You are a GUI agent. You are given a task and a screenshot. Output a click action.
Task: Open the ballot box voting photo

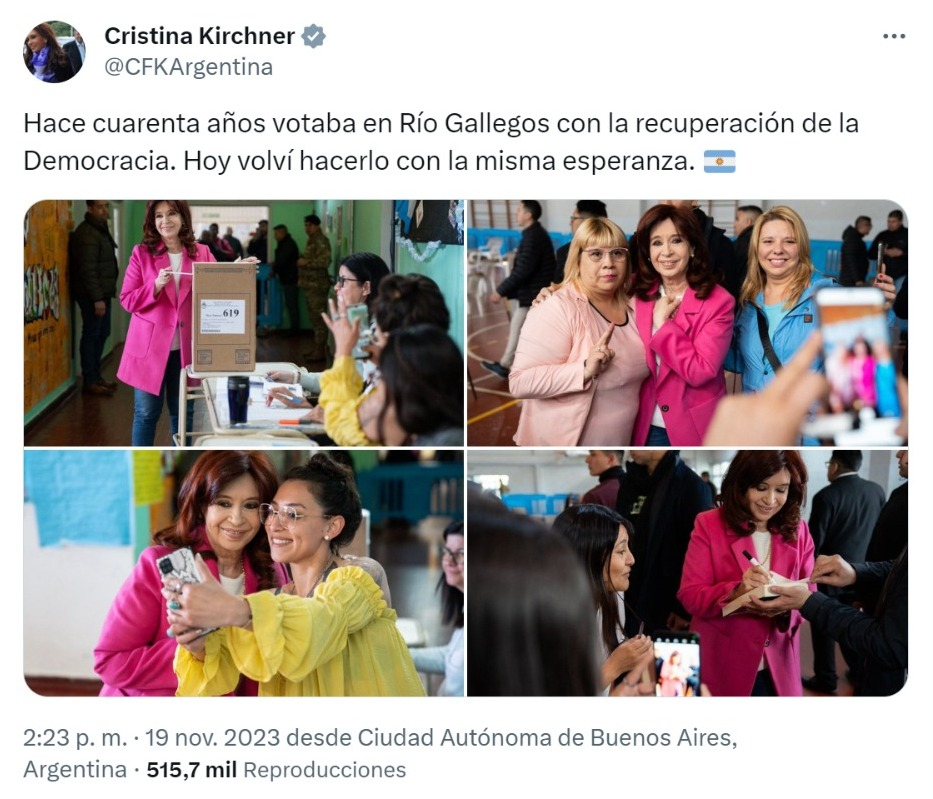click(x=243, y=322)
